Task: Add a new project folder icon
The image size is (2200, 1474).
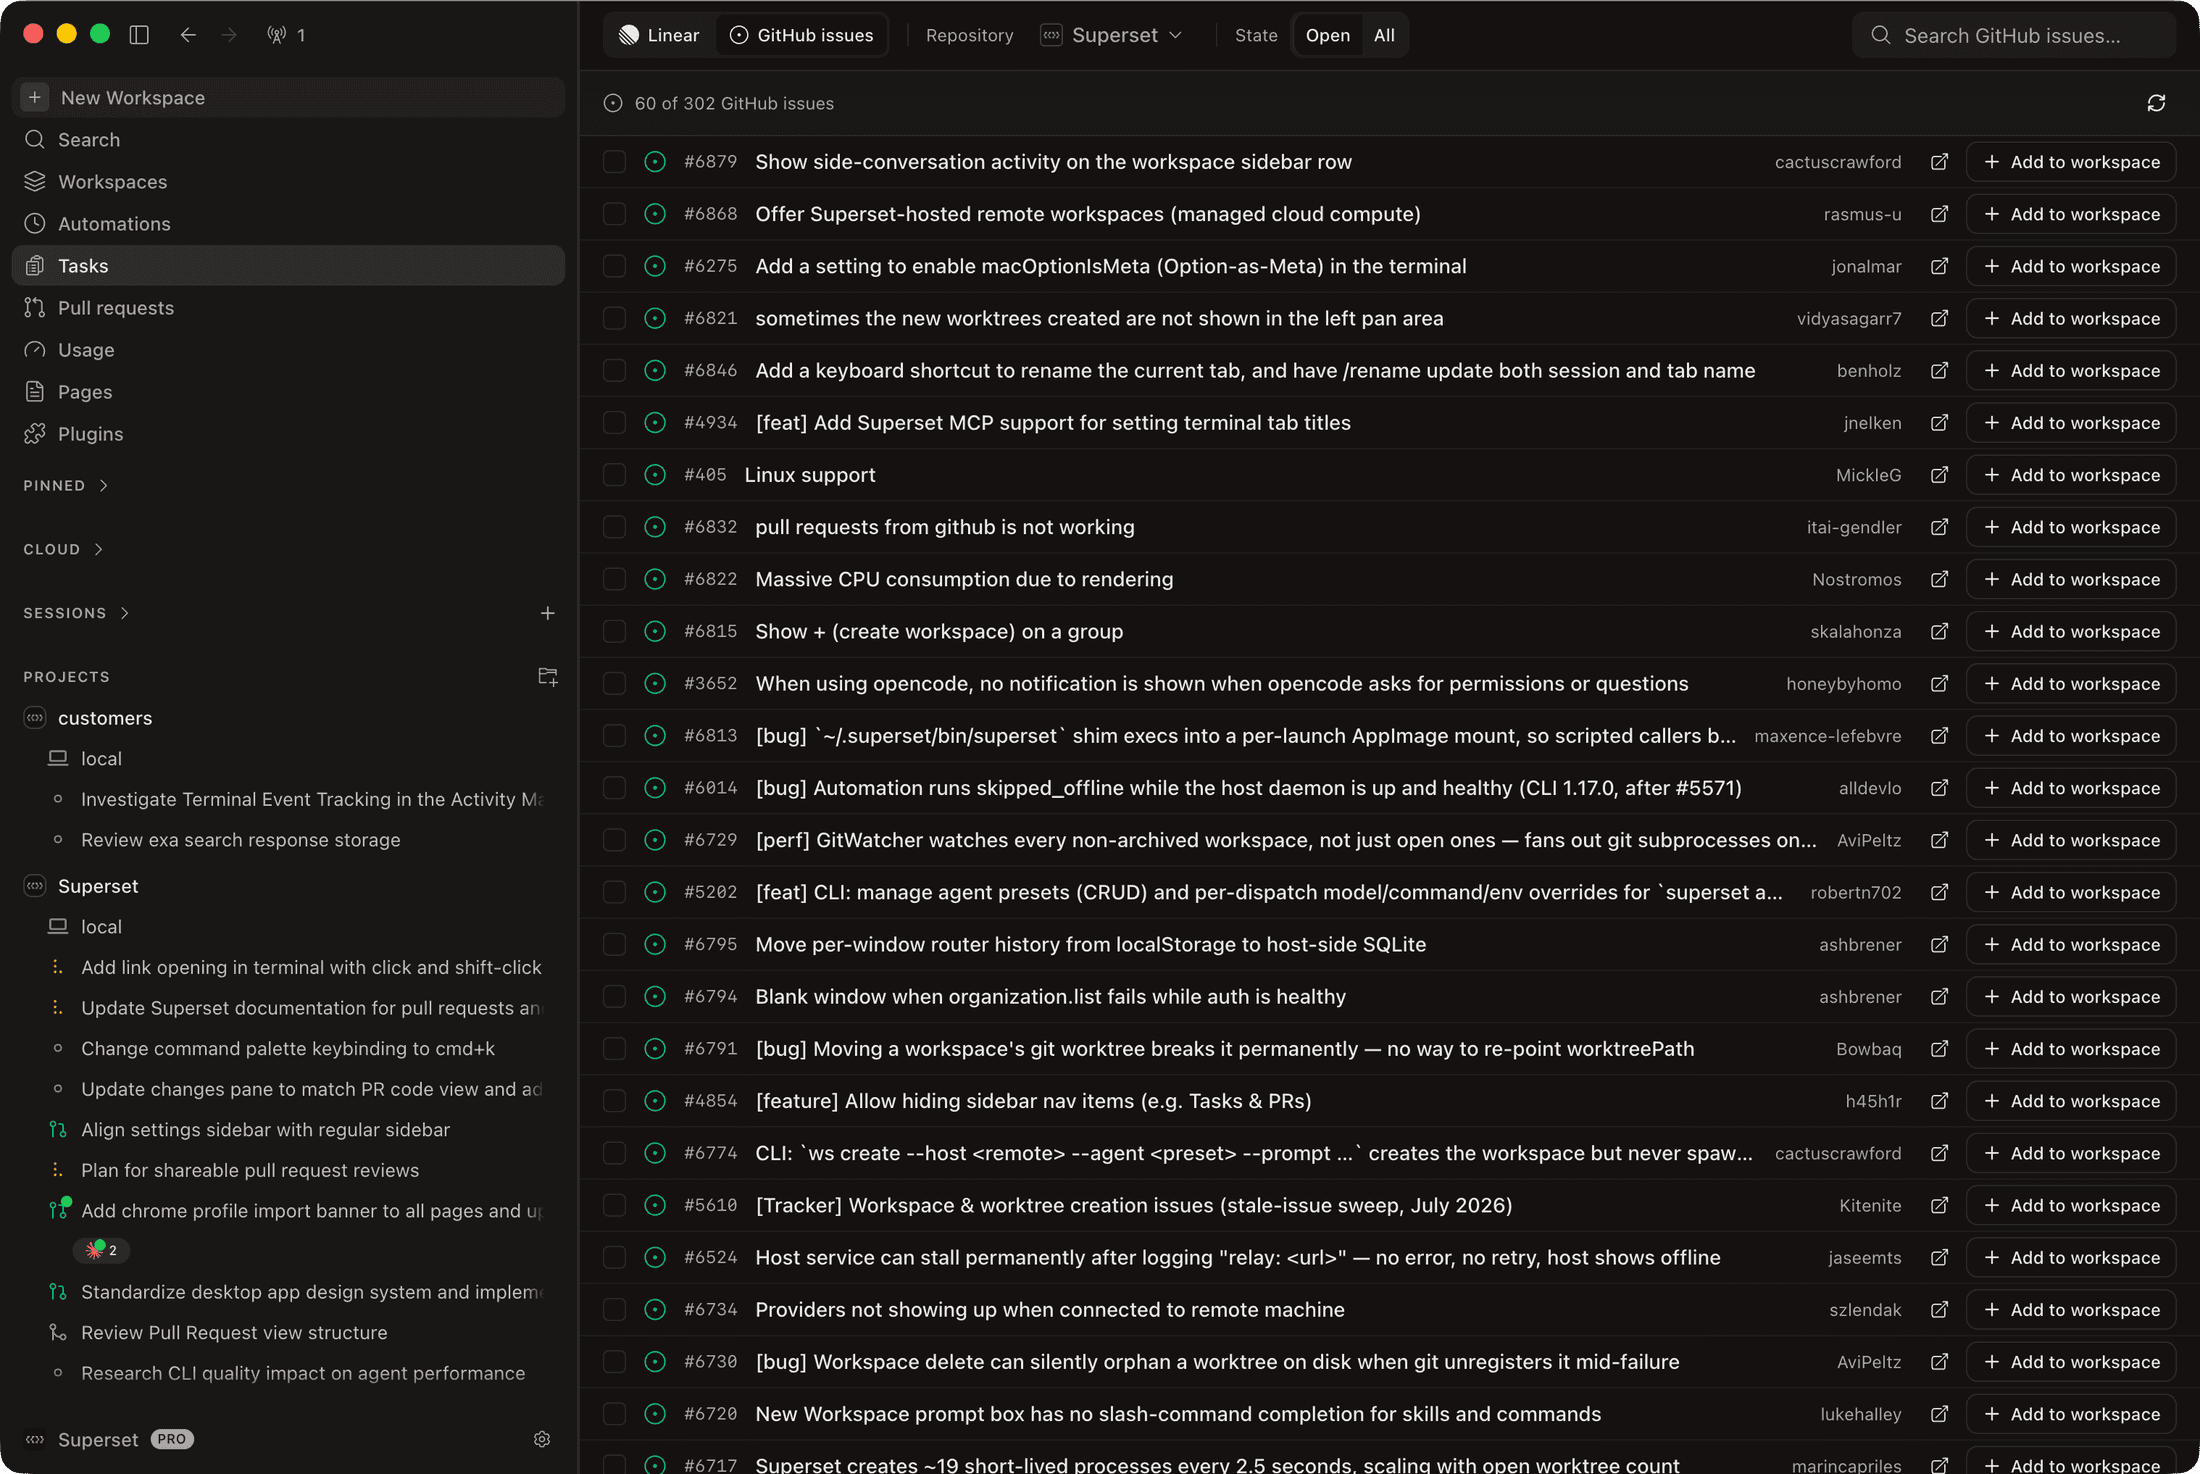Action: point(547,677)
